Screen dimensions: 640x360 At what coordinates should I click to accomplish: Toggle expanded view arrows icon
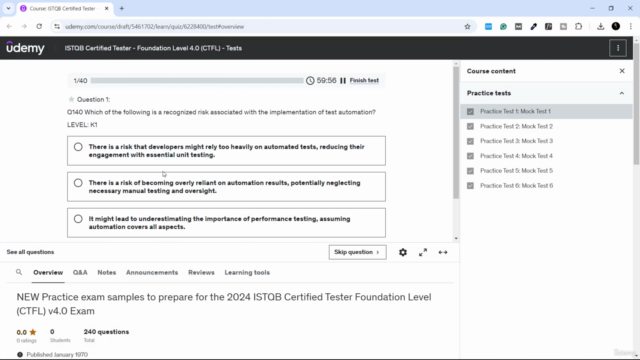[443, 252]
